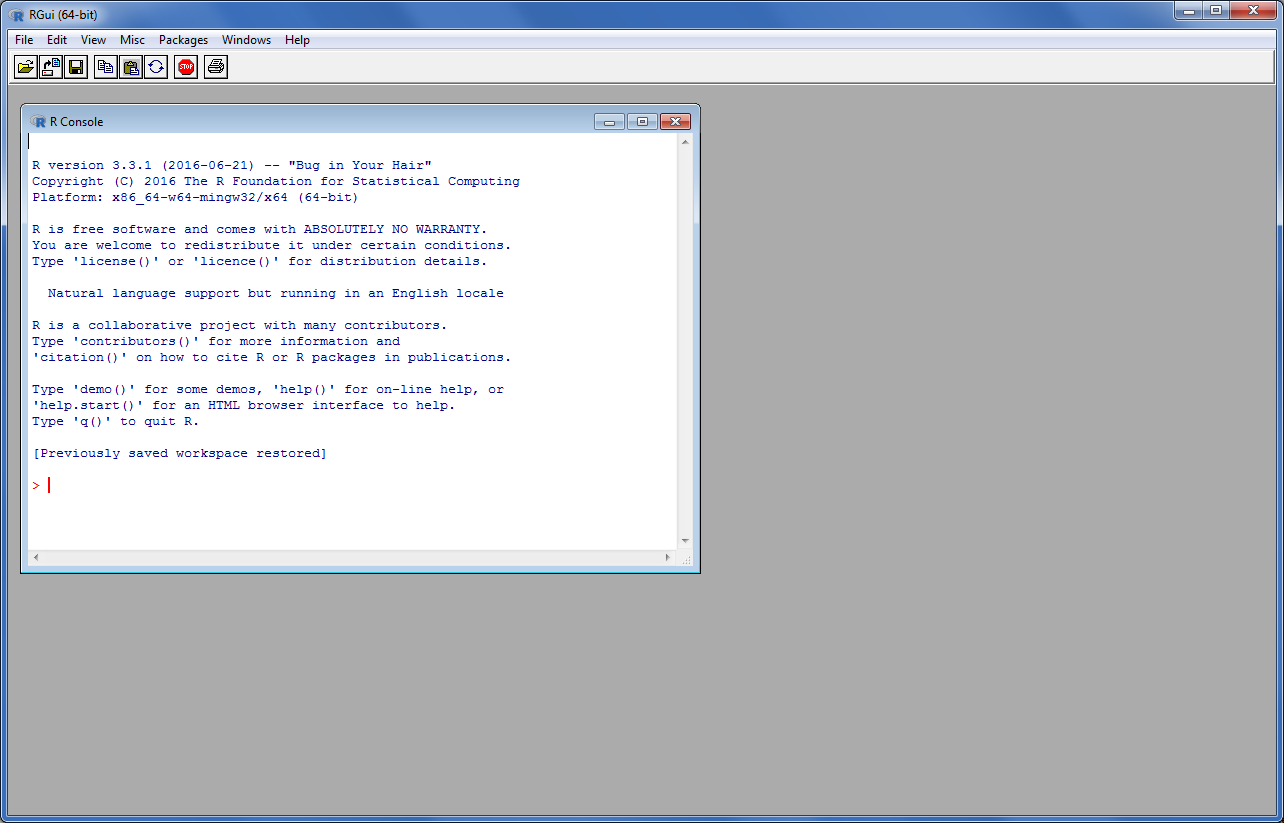The height and width of the screenshot is (823, 1284).
Task: Click the 'Platform: x86_64-w64-mingw32' line
Action: point(195,197)
